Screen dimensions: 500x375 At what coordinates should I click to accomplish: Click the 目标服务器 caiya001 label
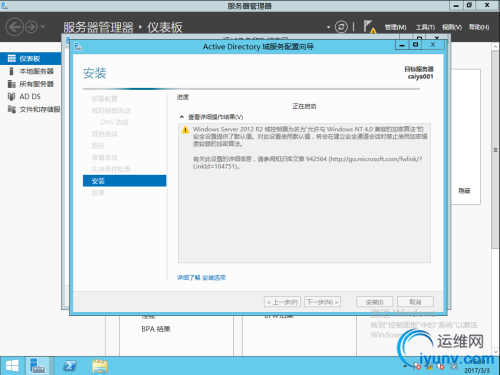(419, 73)
